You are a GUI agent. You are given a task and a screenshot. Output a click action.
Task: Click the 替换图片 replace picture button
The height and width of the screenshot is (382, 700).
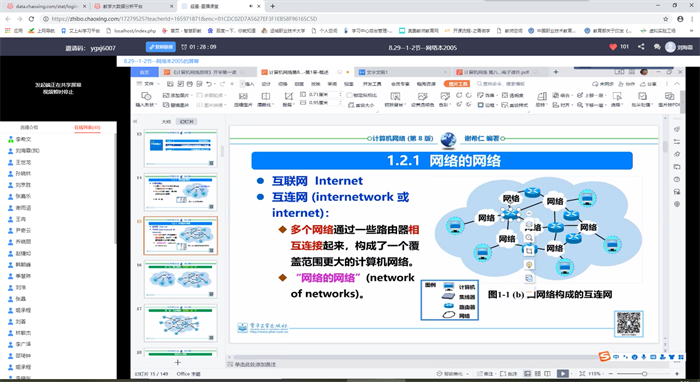(x=176, y=105)
